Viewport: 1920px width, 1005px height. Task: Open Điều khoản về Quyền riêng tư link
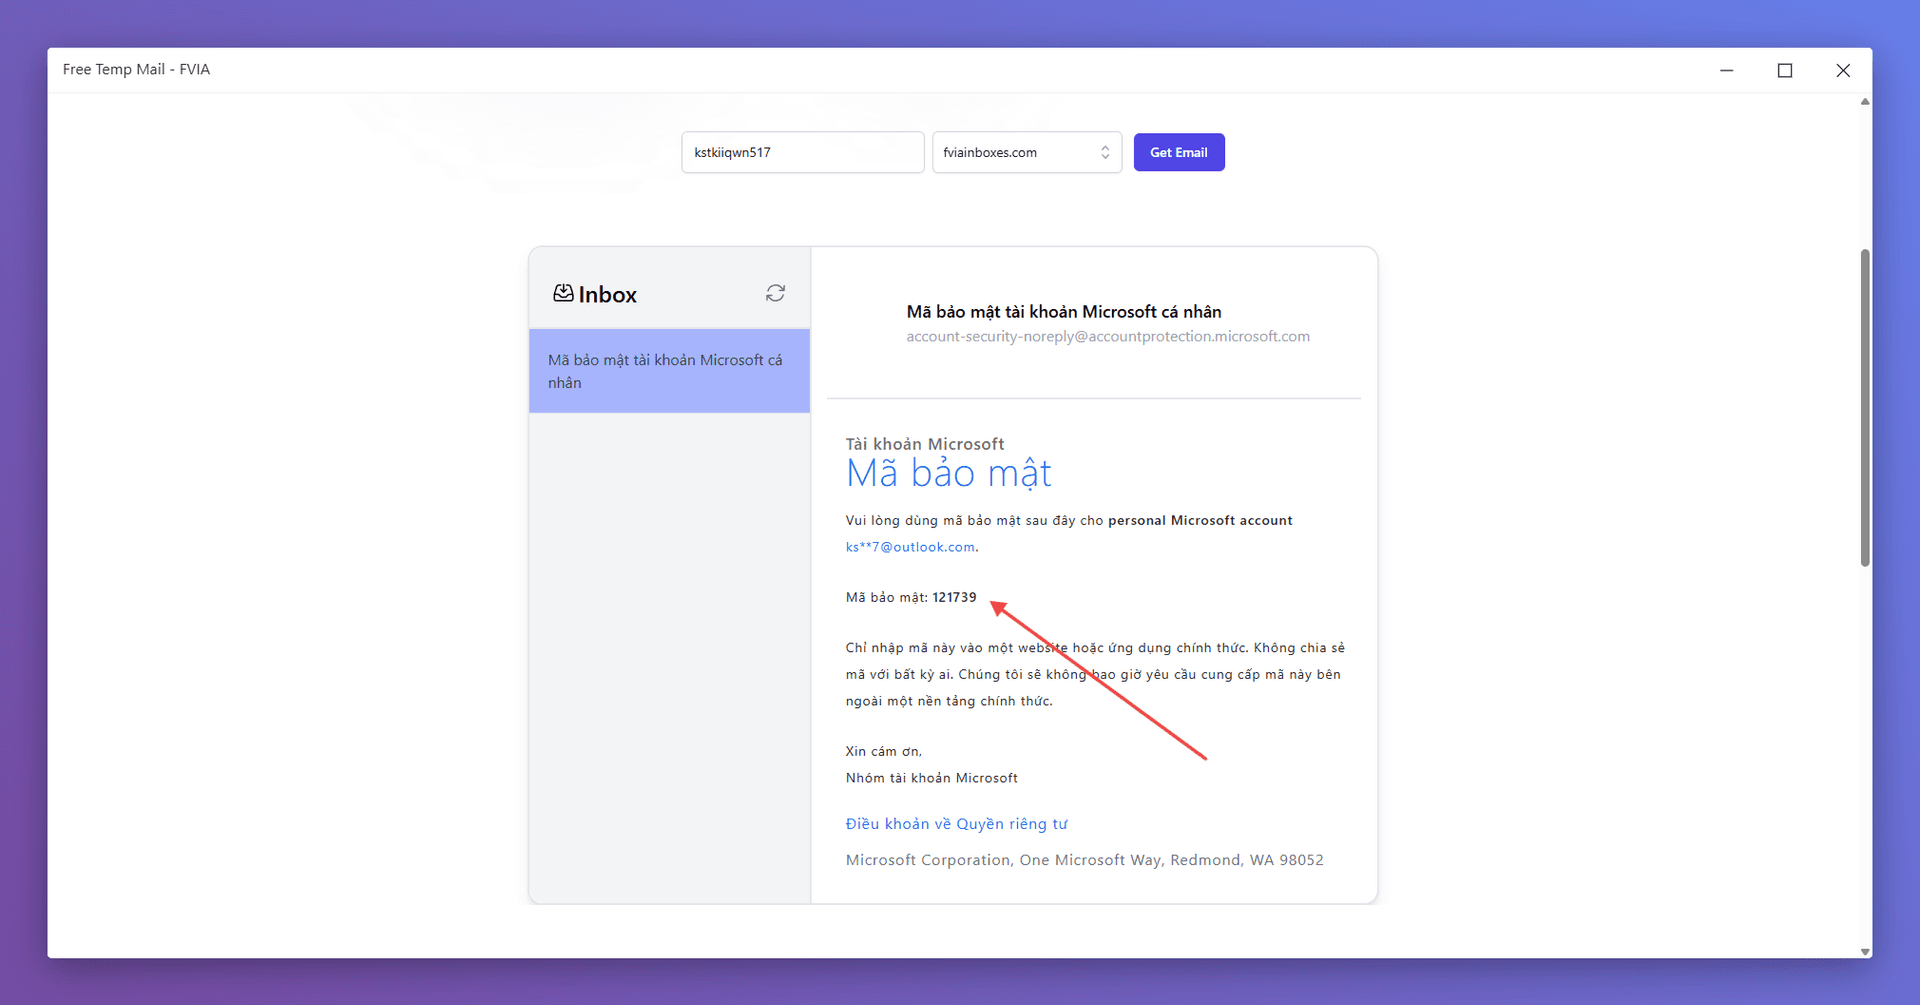coord(956,824)
